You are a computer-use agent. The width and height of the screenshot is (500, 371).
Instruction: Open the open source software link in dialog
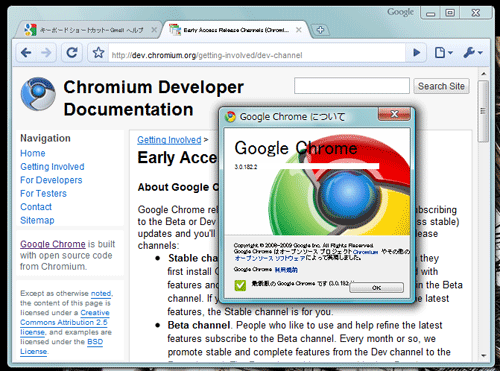[270, 258]
